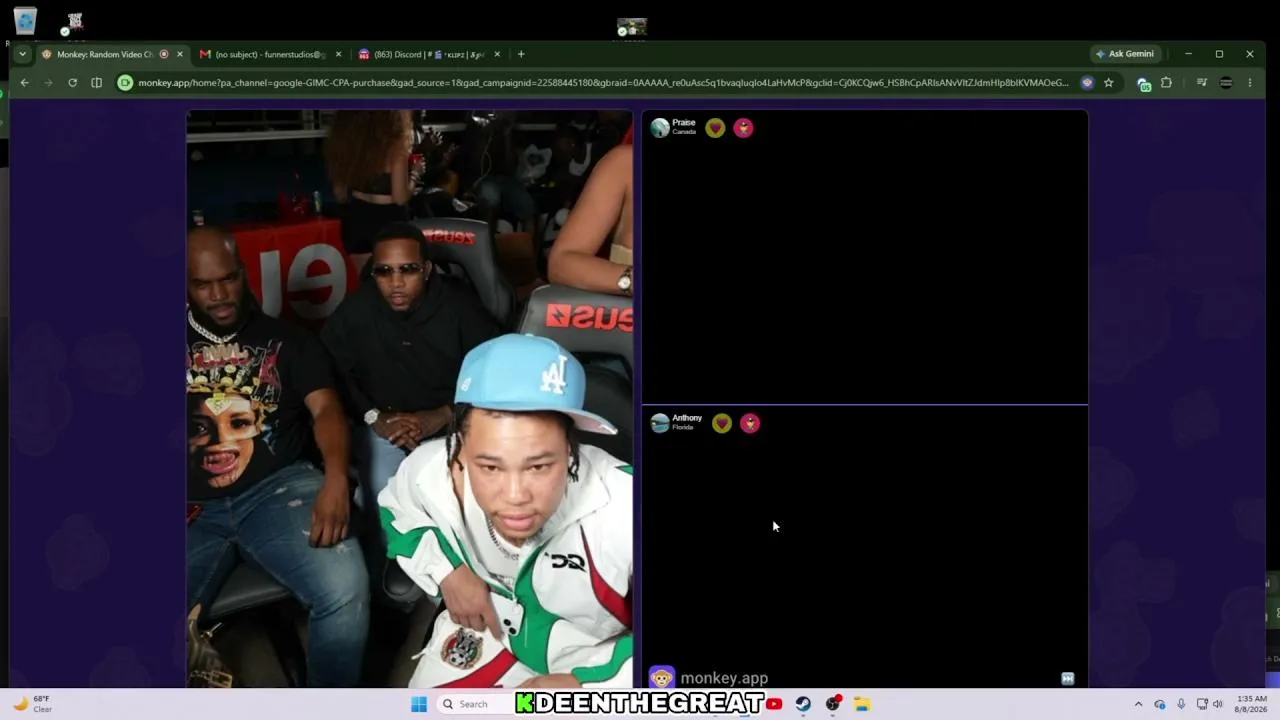
Task: Click the monkey.app logo icon
Action: (x=661, y=678)
